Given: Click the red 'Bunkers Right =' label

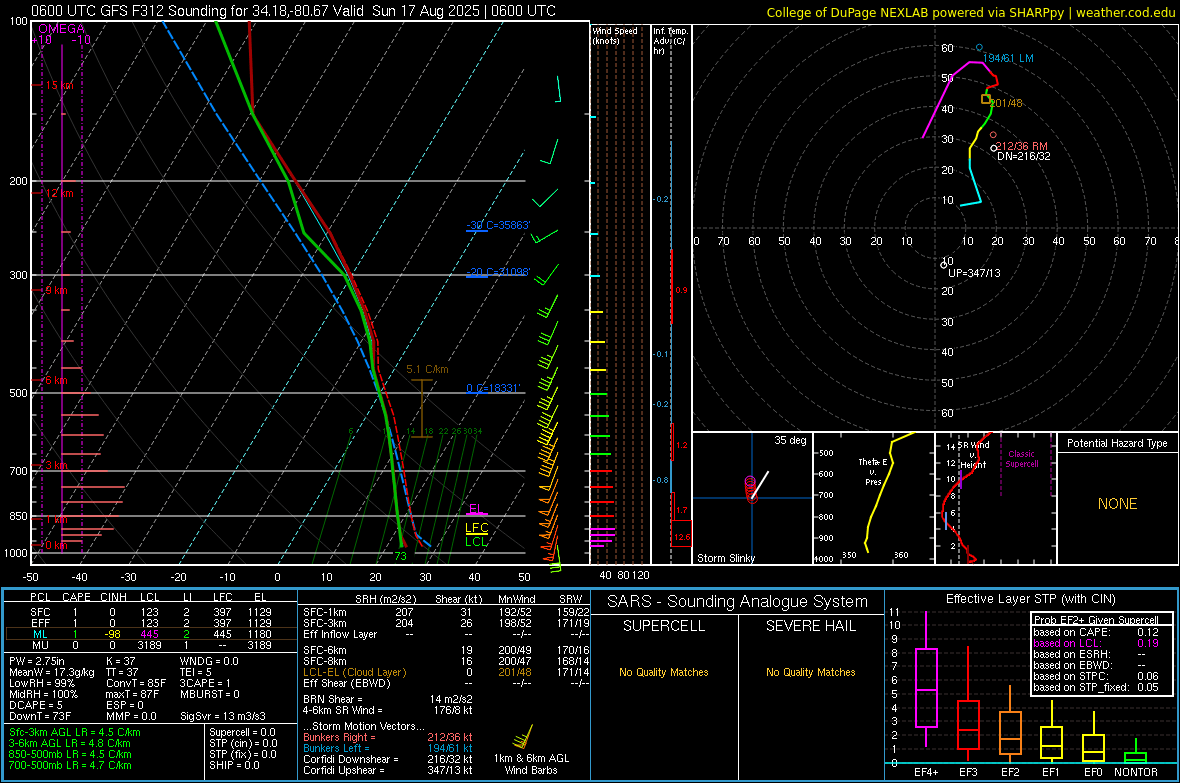Looking at the screenshot, I should click(339, 737).
